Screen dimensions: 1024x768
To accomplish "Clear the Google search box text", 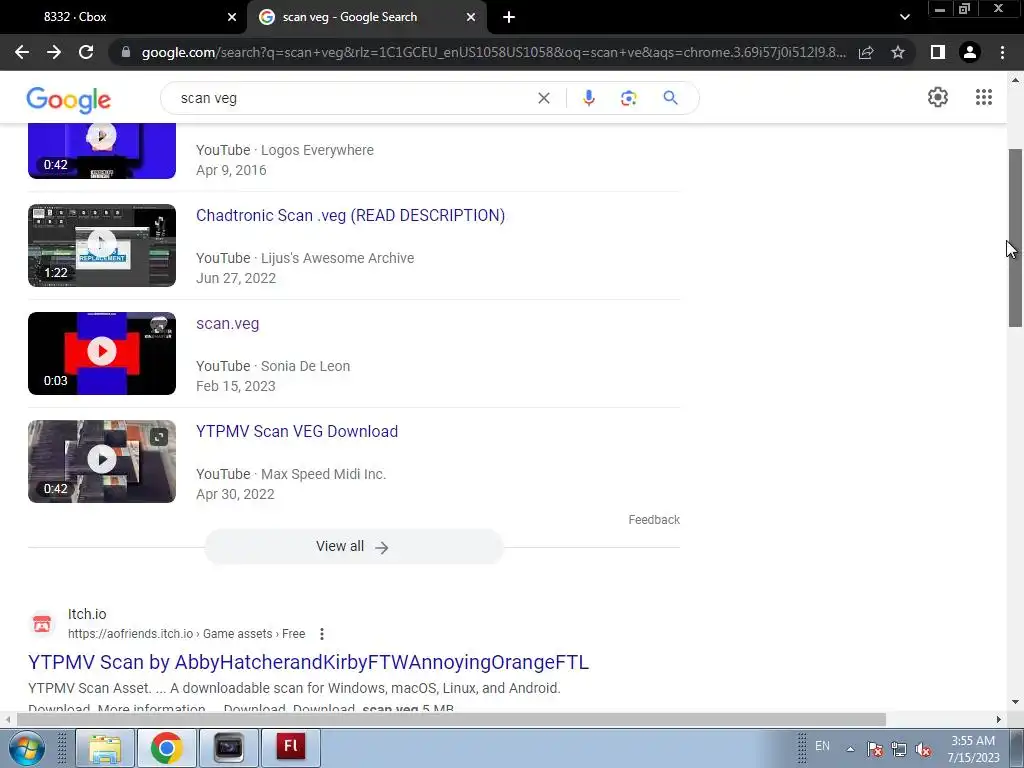I will 543,98.
